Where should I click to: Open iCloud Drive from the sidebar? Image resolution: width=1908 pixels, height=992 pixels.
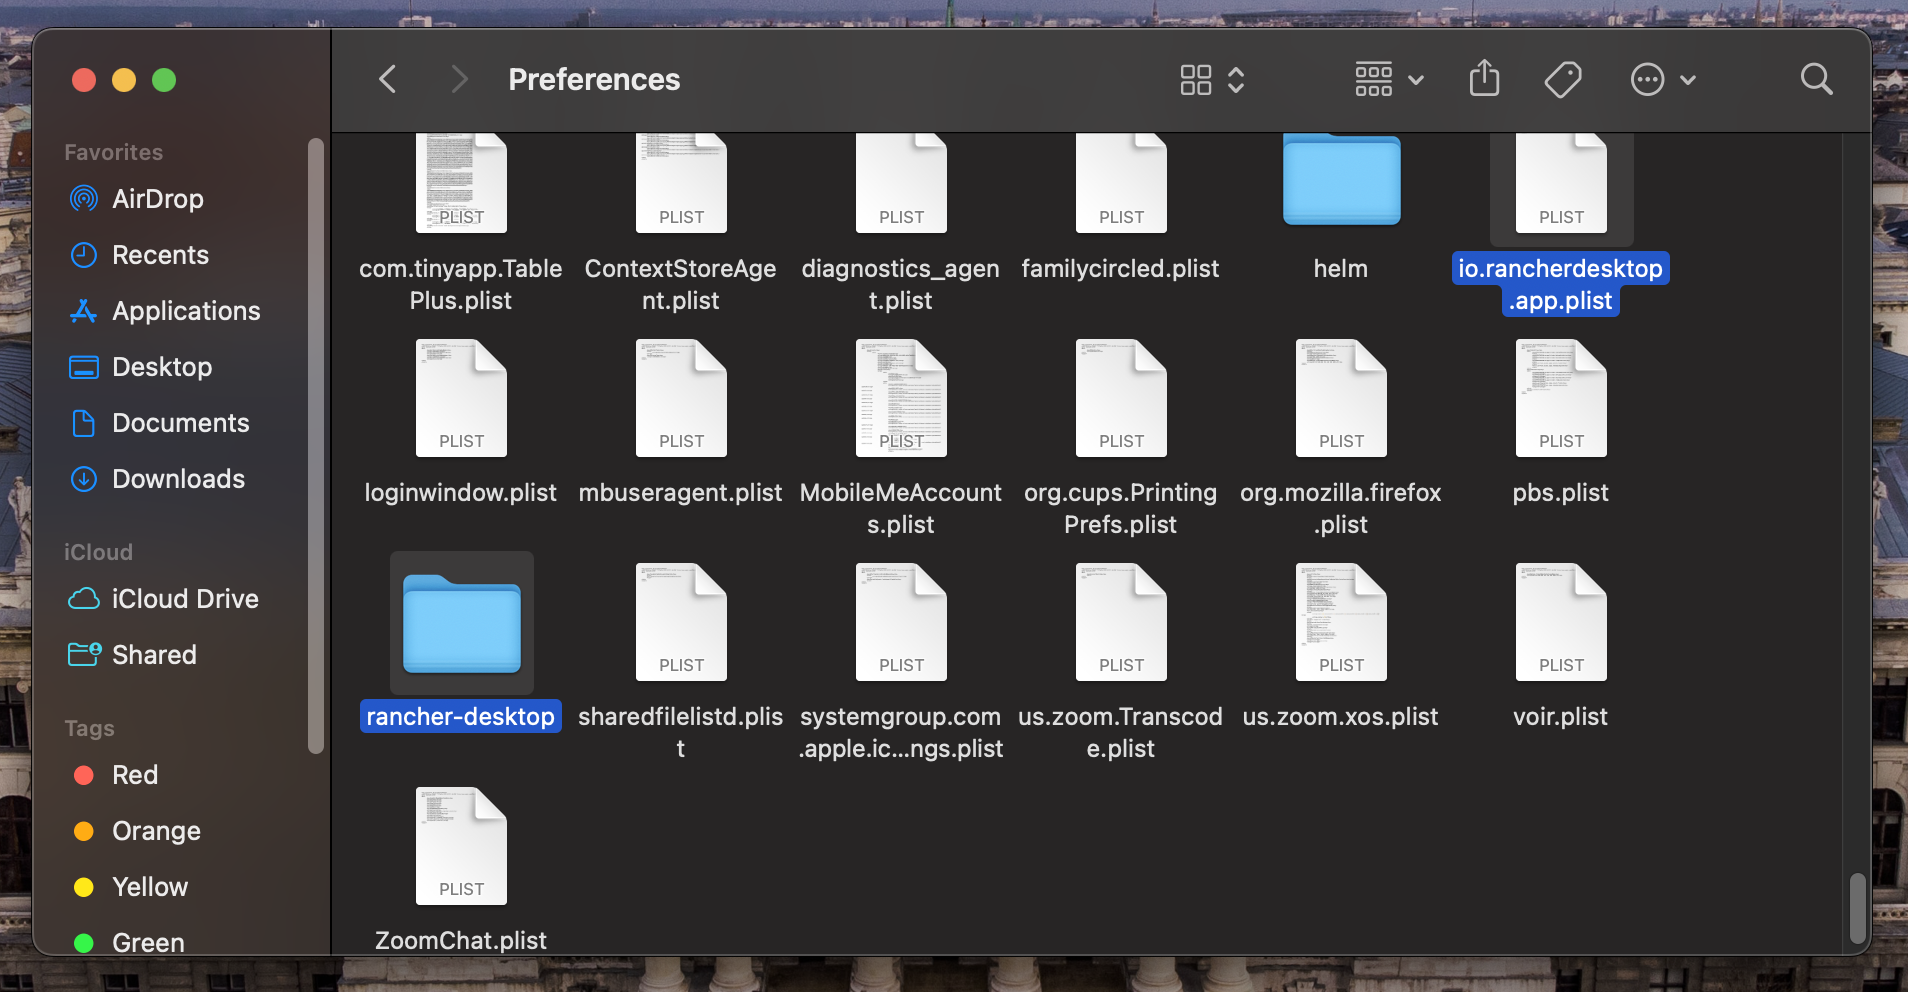pos(184,599)
